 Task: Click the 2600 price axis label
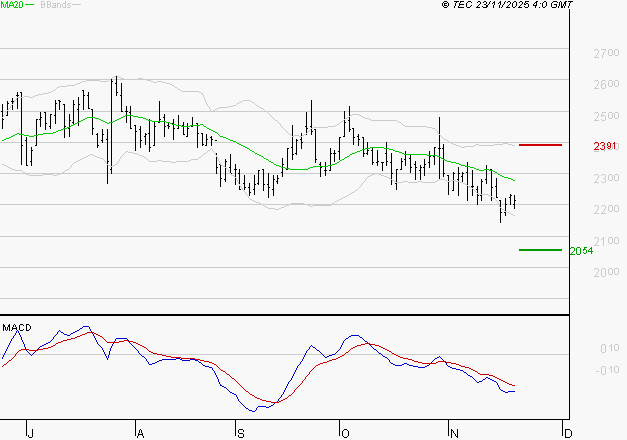606,84
